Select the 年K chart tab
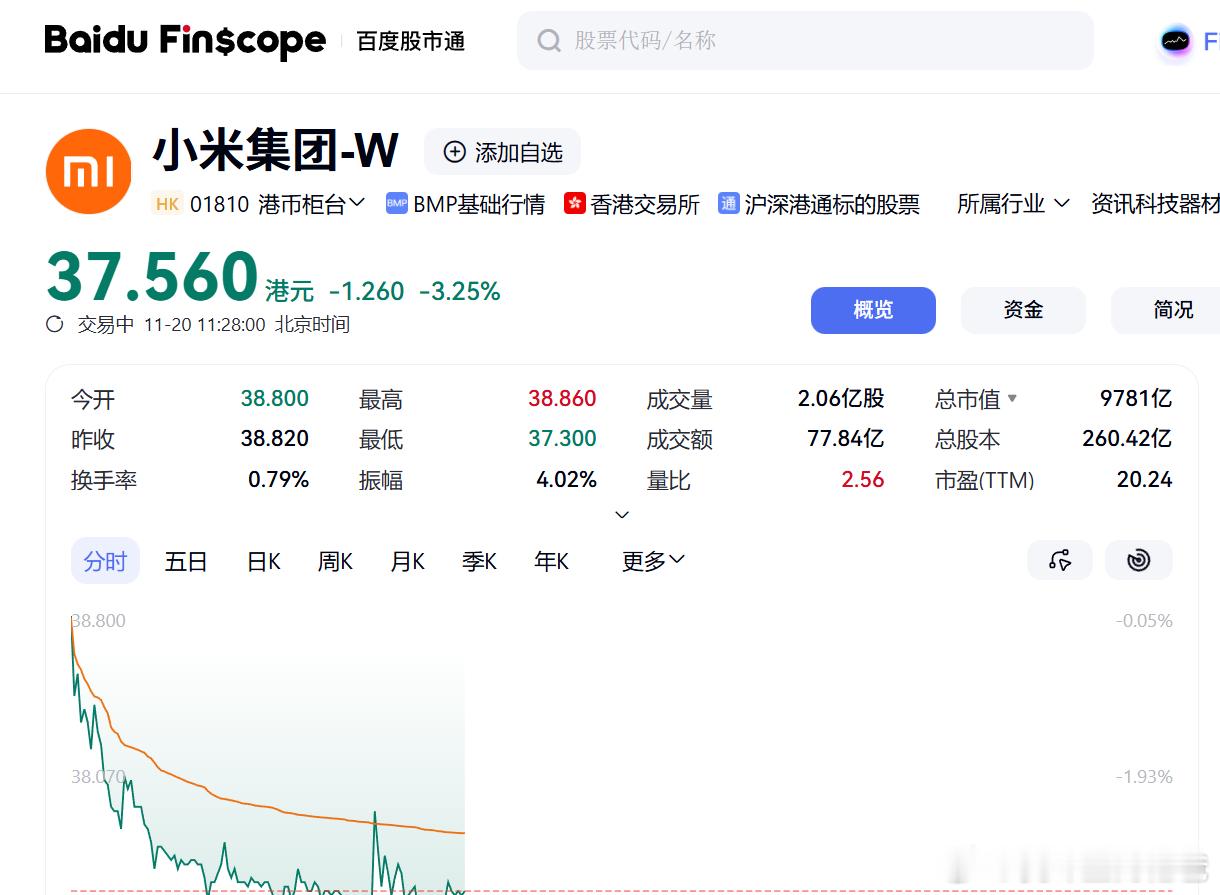Image resolution: width=1220 pixels, height=895 pixels. click(552, 561)
